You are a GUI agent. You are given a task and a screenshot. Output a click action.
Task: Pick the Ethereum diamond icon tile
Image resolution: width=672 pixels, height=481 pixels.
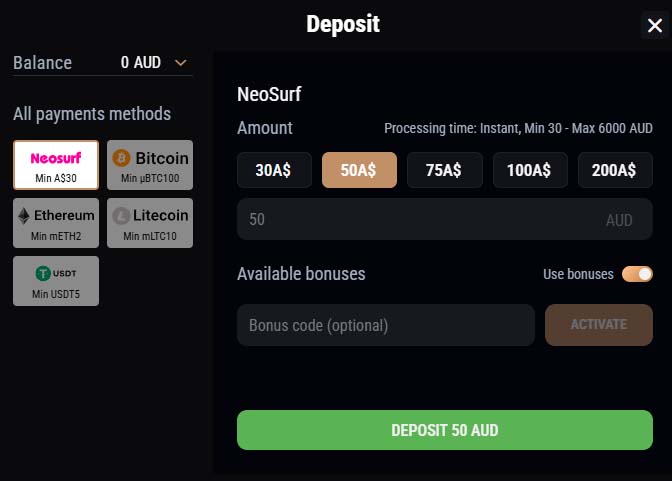tap(56, 223)
